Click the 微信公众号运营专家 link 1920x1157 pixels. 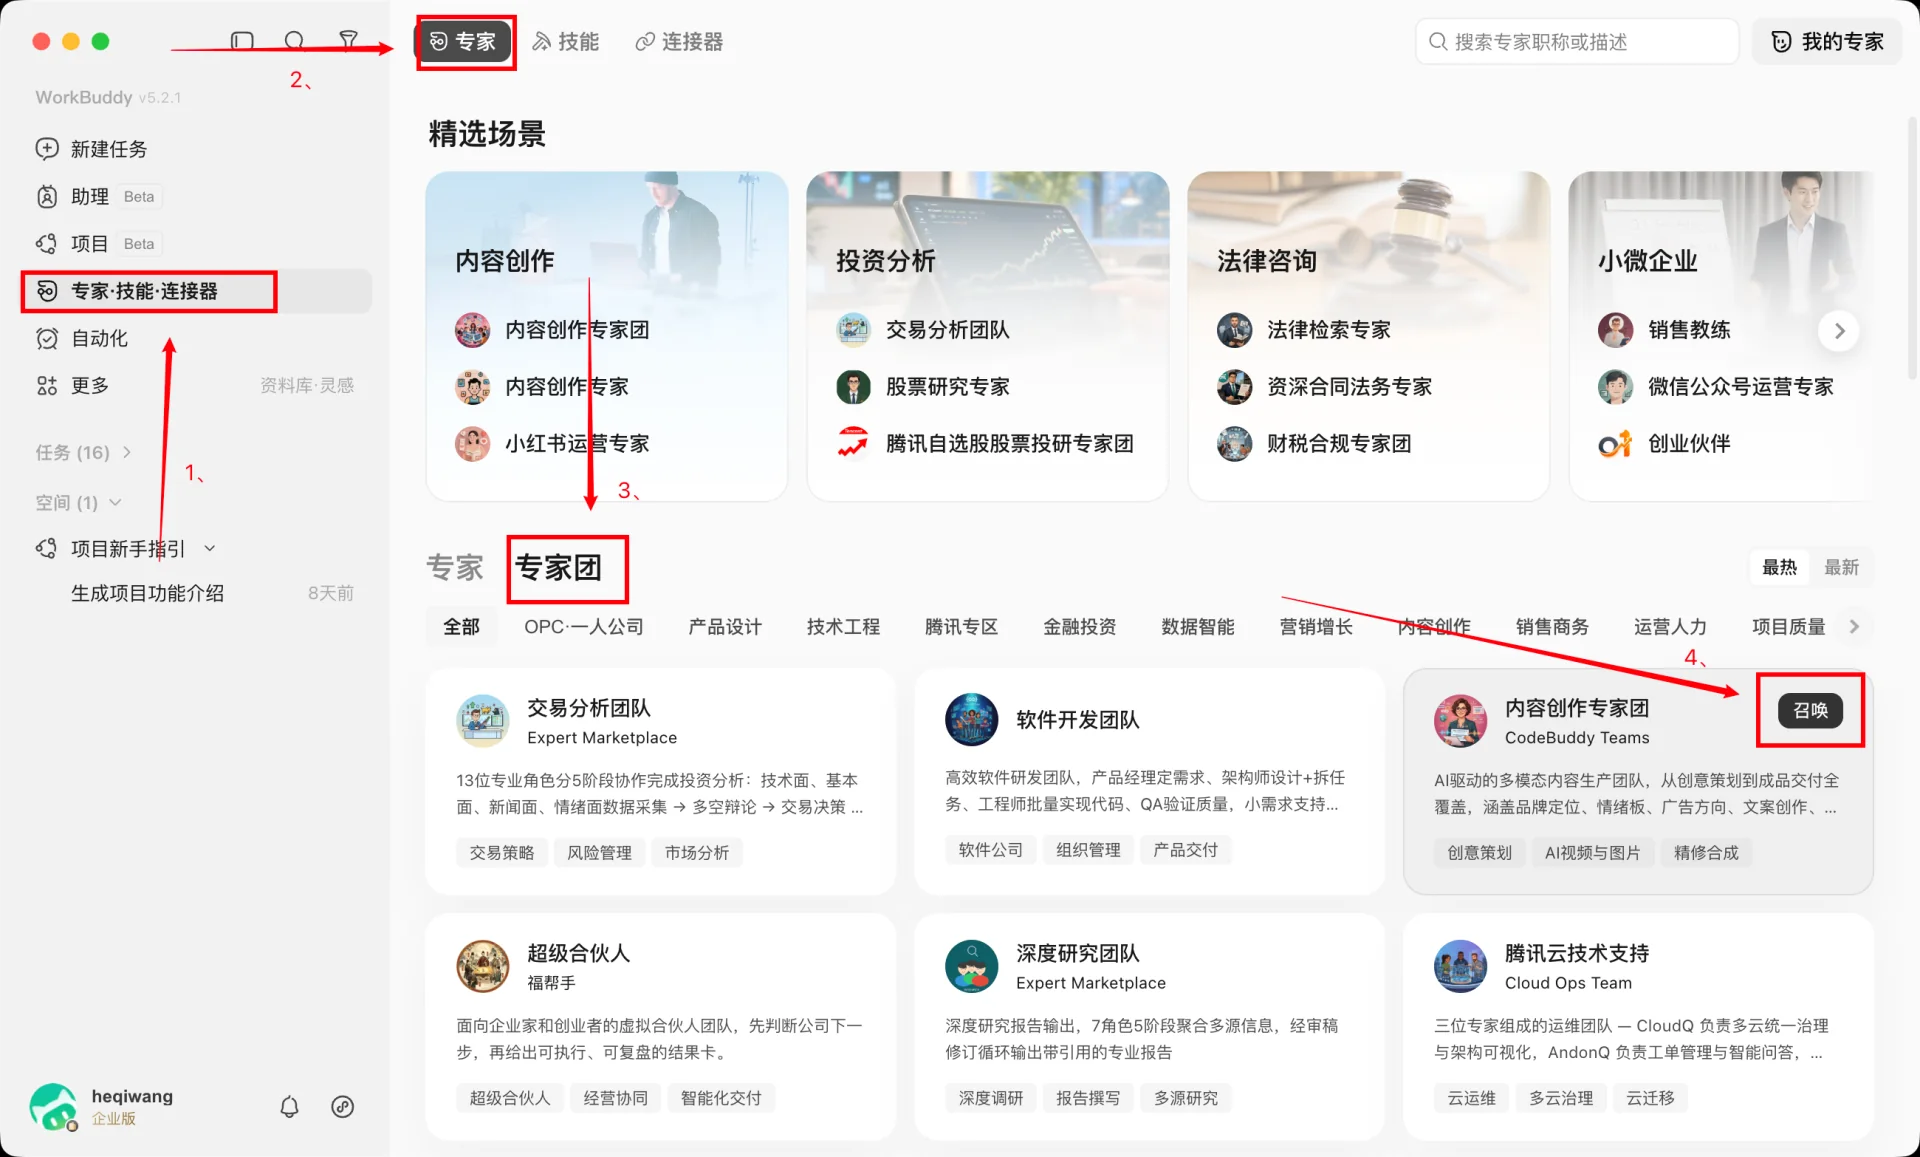pyautogui.click(x=1740, y=386)
